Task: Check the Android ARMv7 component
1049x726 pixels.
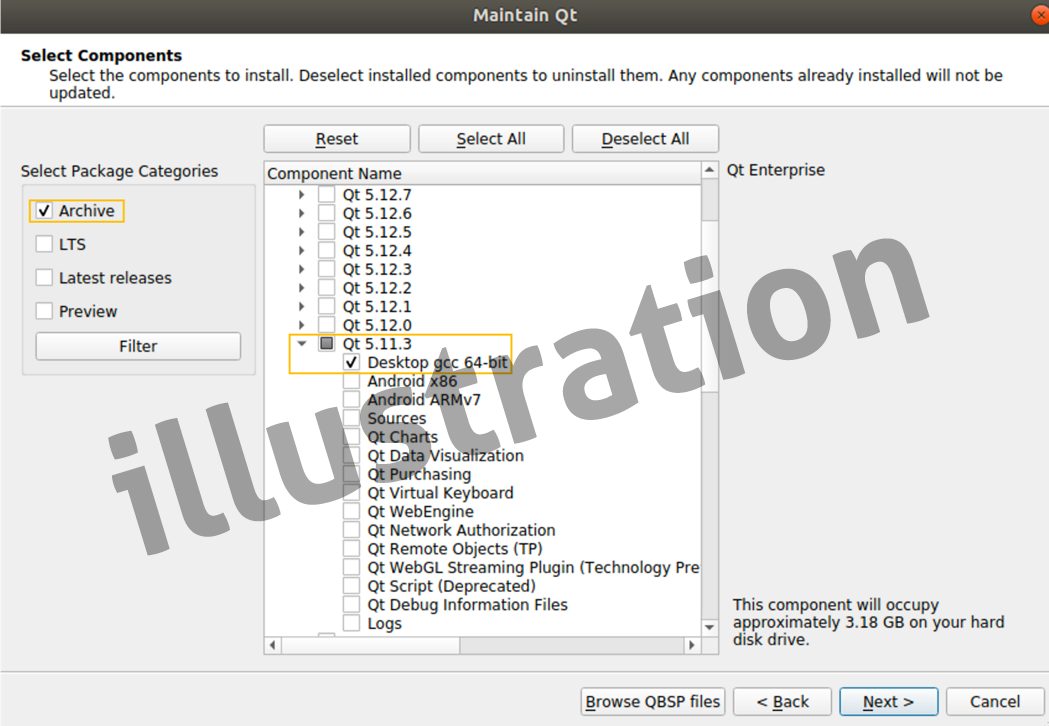Action: click(x=351, y=399)
